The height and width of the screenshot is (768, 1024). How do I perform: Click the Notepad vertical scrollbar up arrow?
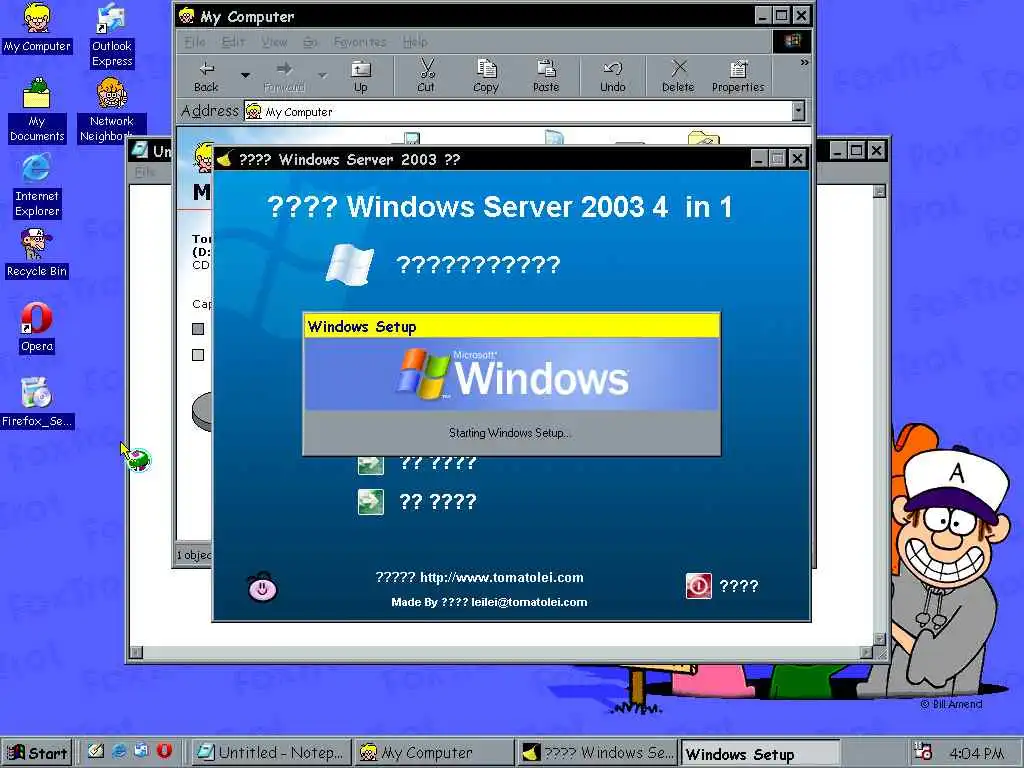pyautogui.click(x=880, y=191)
